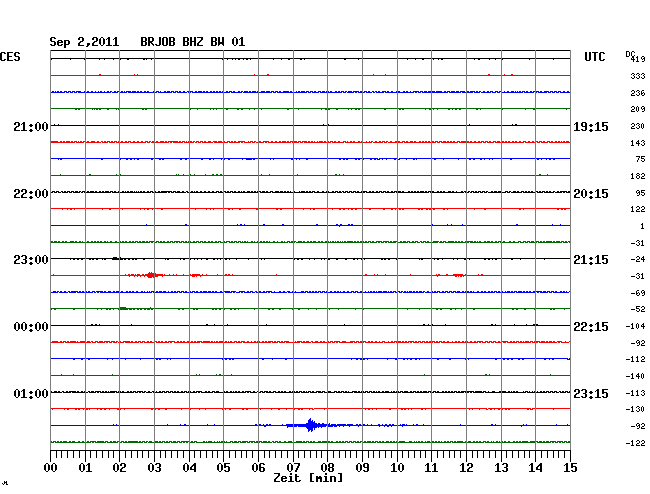Screen dimensions: 650x494
Task: Select the DC offset value -24
Action: coord(638,259)
